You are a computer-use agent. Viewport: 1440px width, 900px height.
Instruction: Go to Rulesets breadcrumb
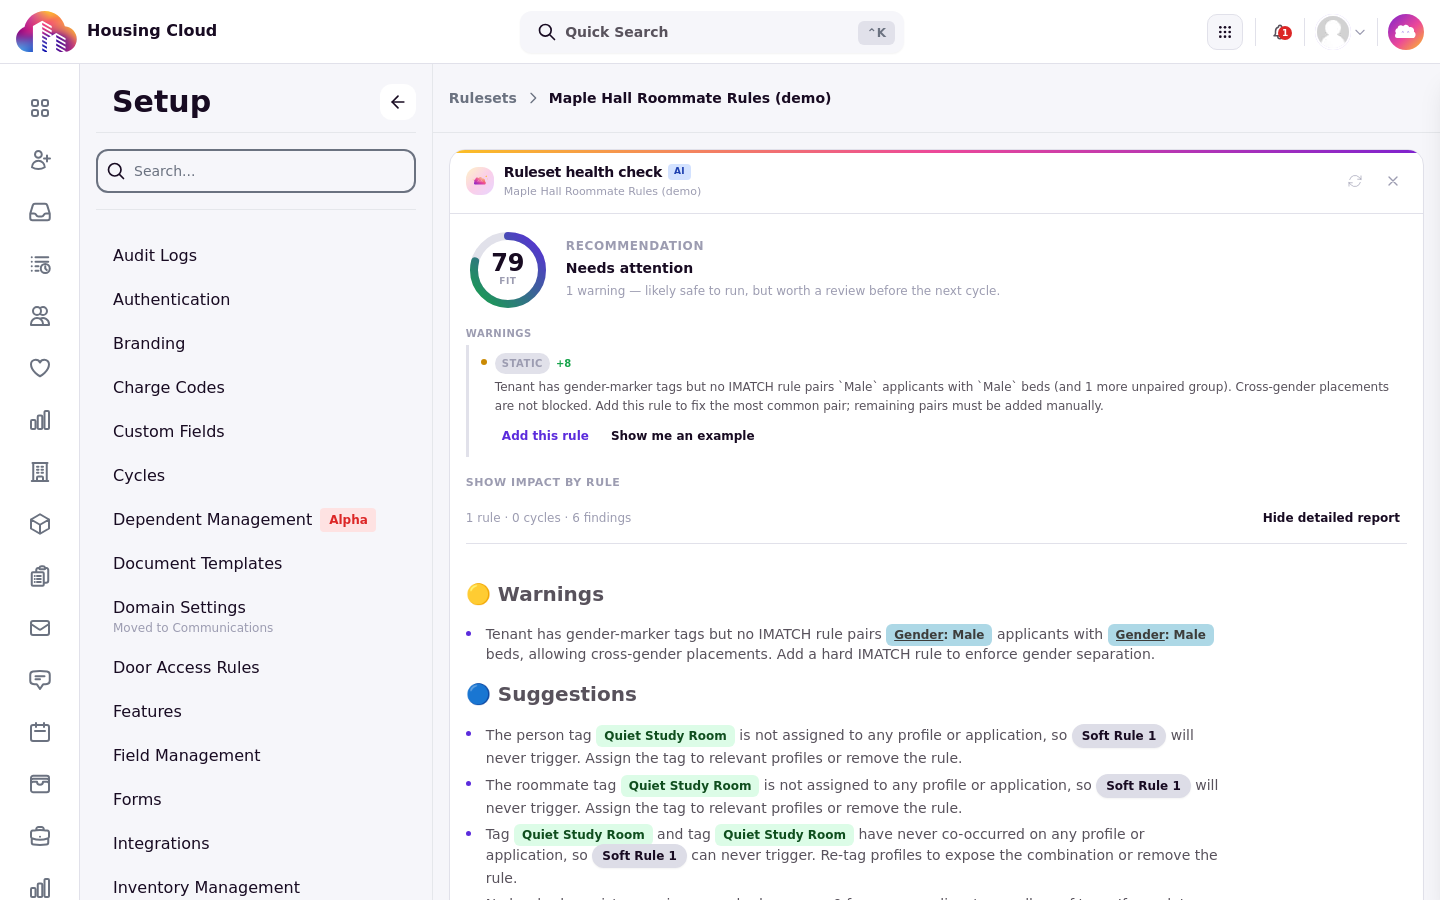coord(483,98)
